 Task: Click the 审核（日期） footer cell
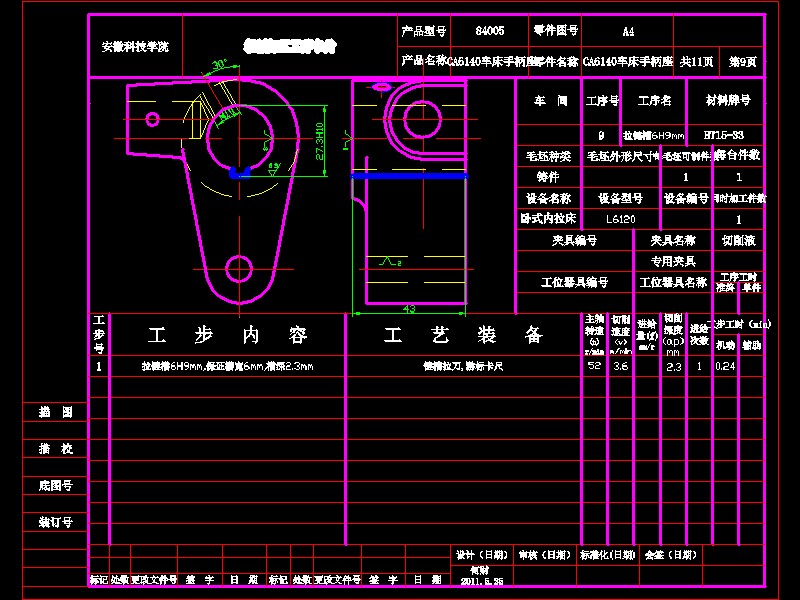pos(545,555)
